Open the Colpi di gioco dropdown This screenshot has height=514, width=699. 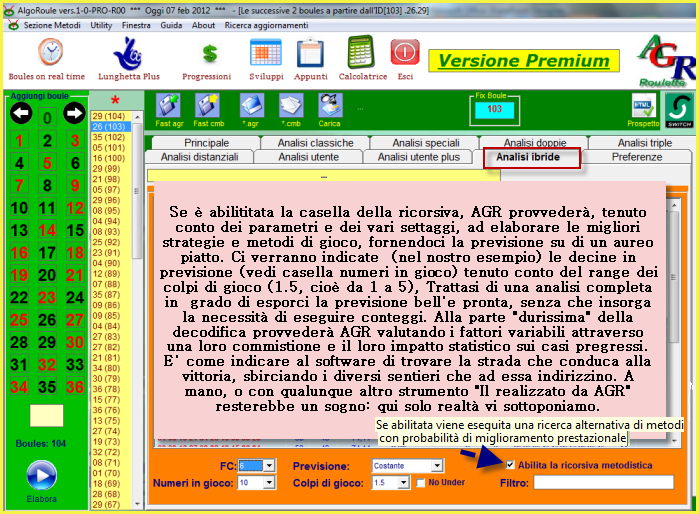(x=403, y=483)
